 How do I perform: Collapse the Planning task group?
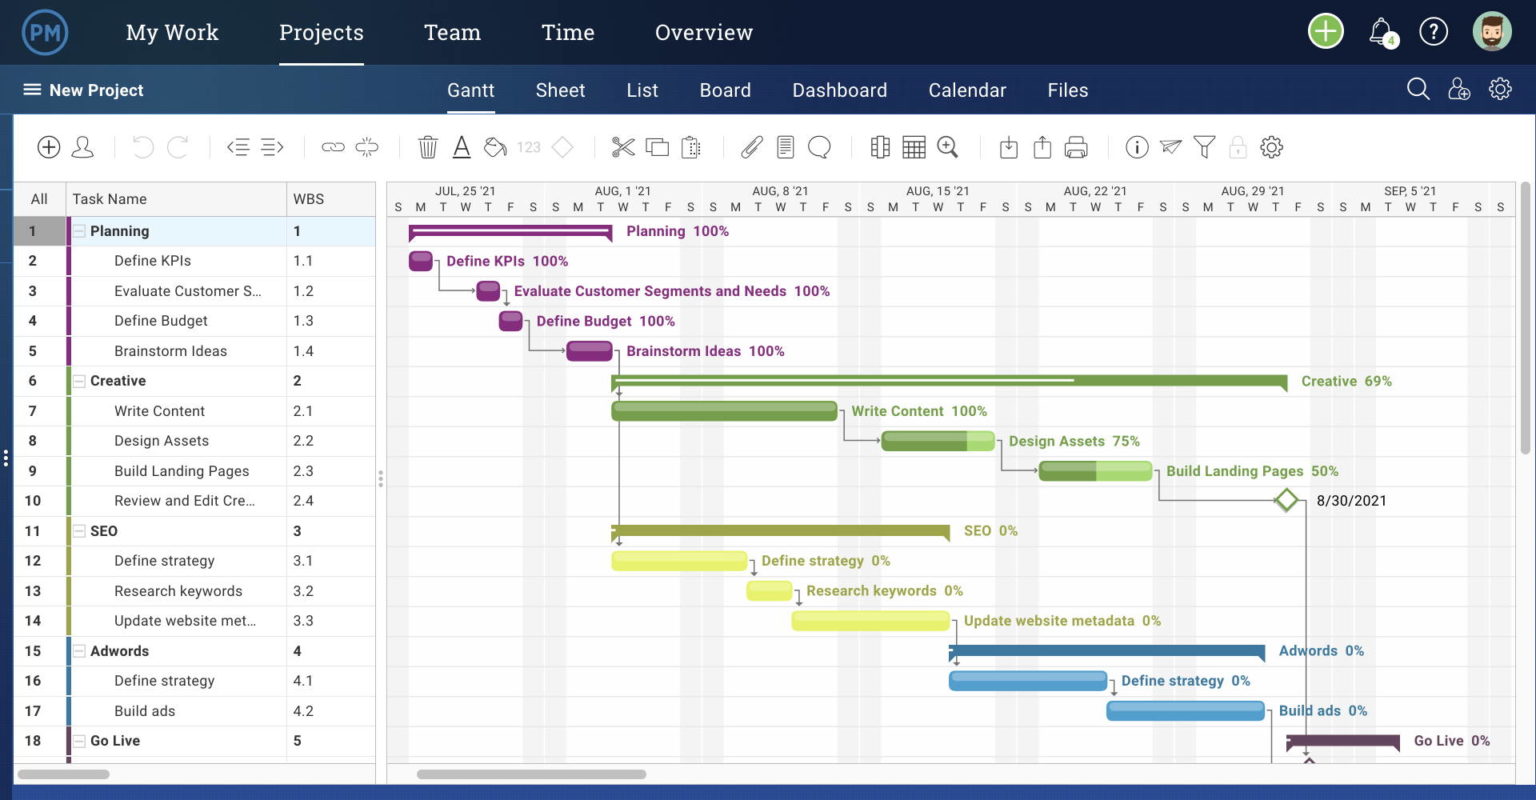tap(79, 231)
